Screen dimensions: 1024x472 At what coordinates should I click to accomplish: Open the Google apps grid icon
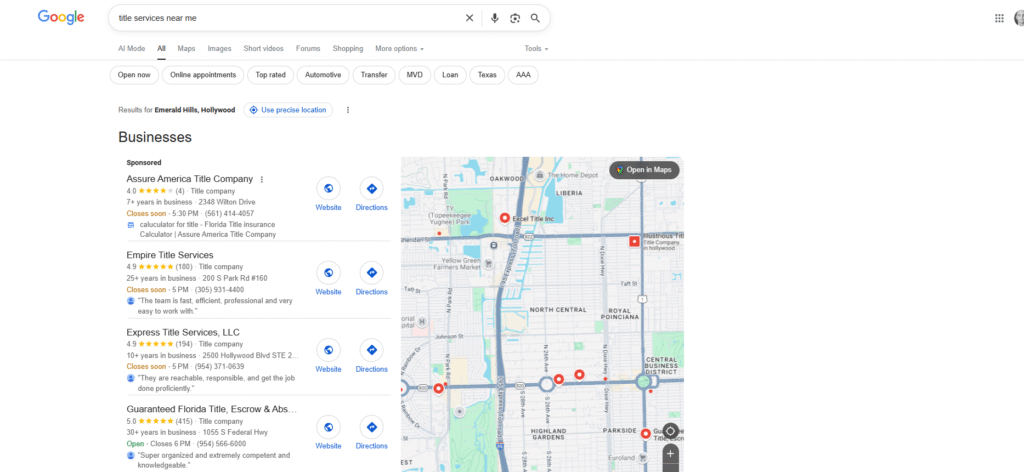point(999,18)
